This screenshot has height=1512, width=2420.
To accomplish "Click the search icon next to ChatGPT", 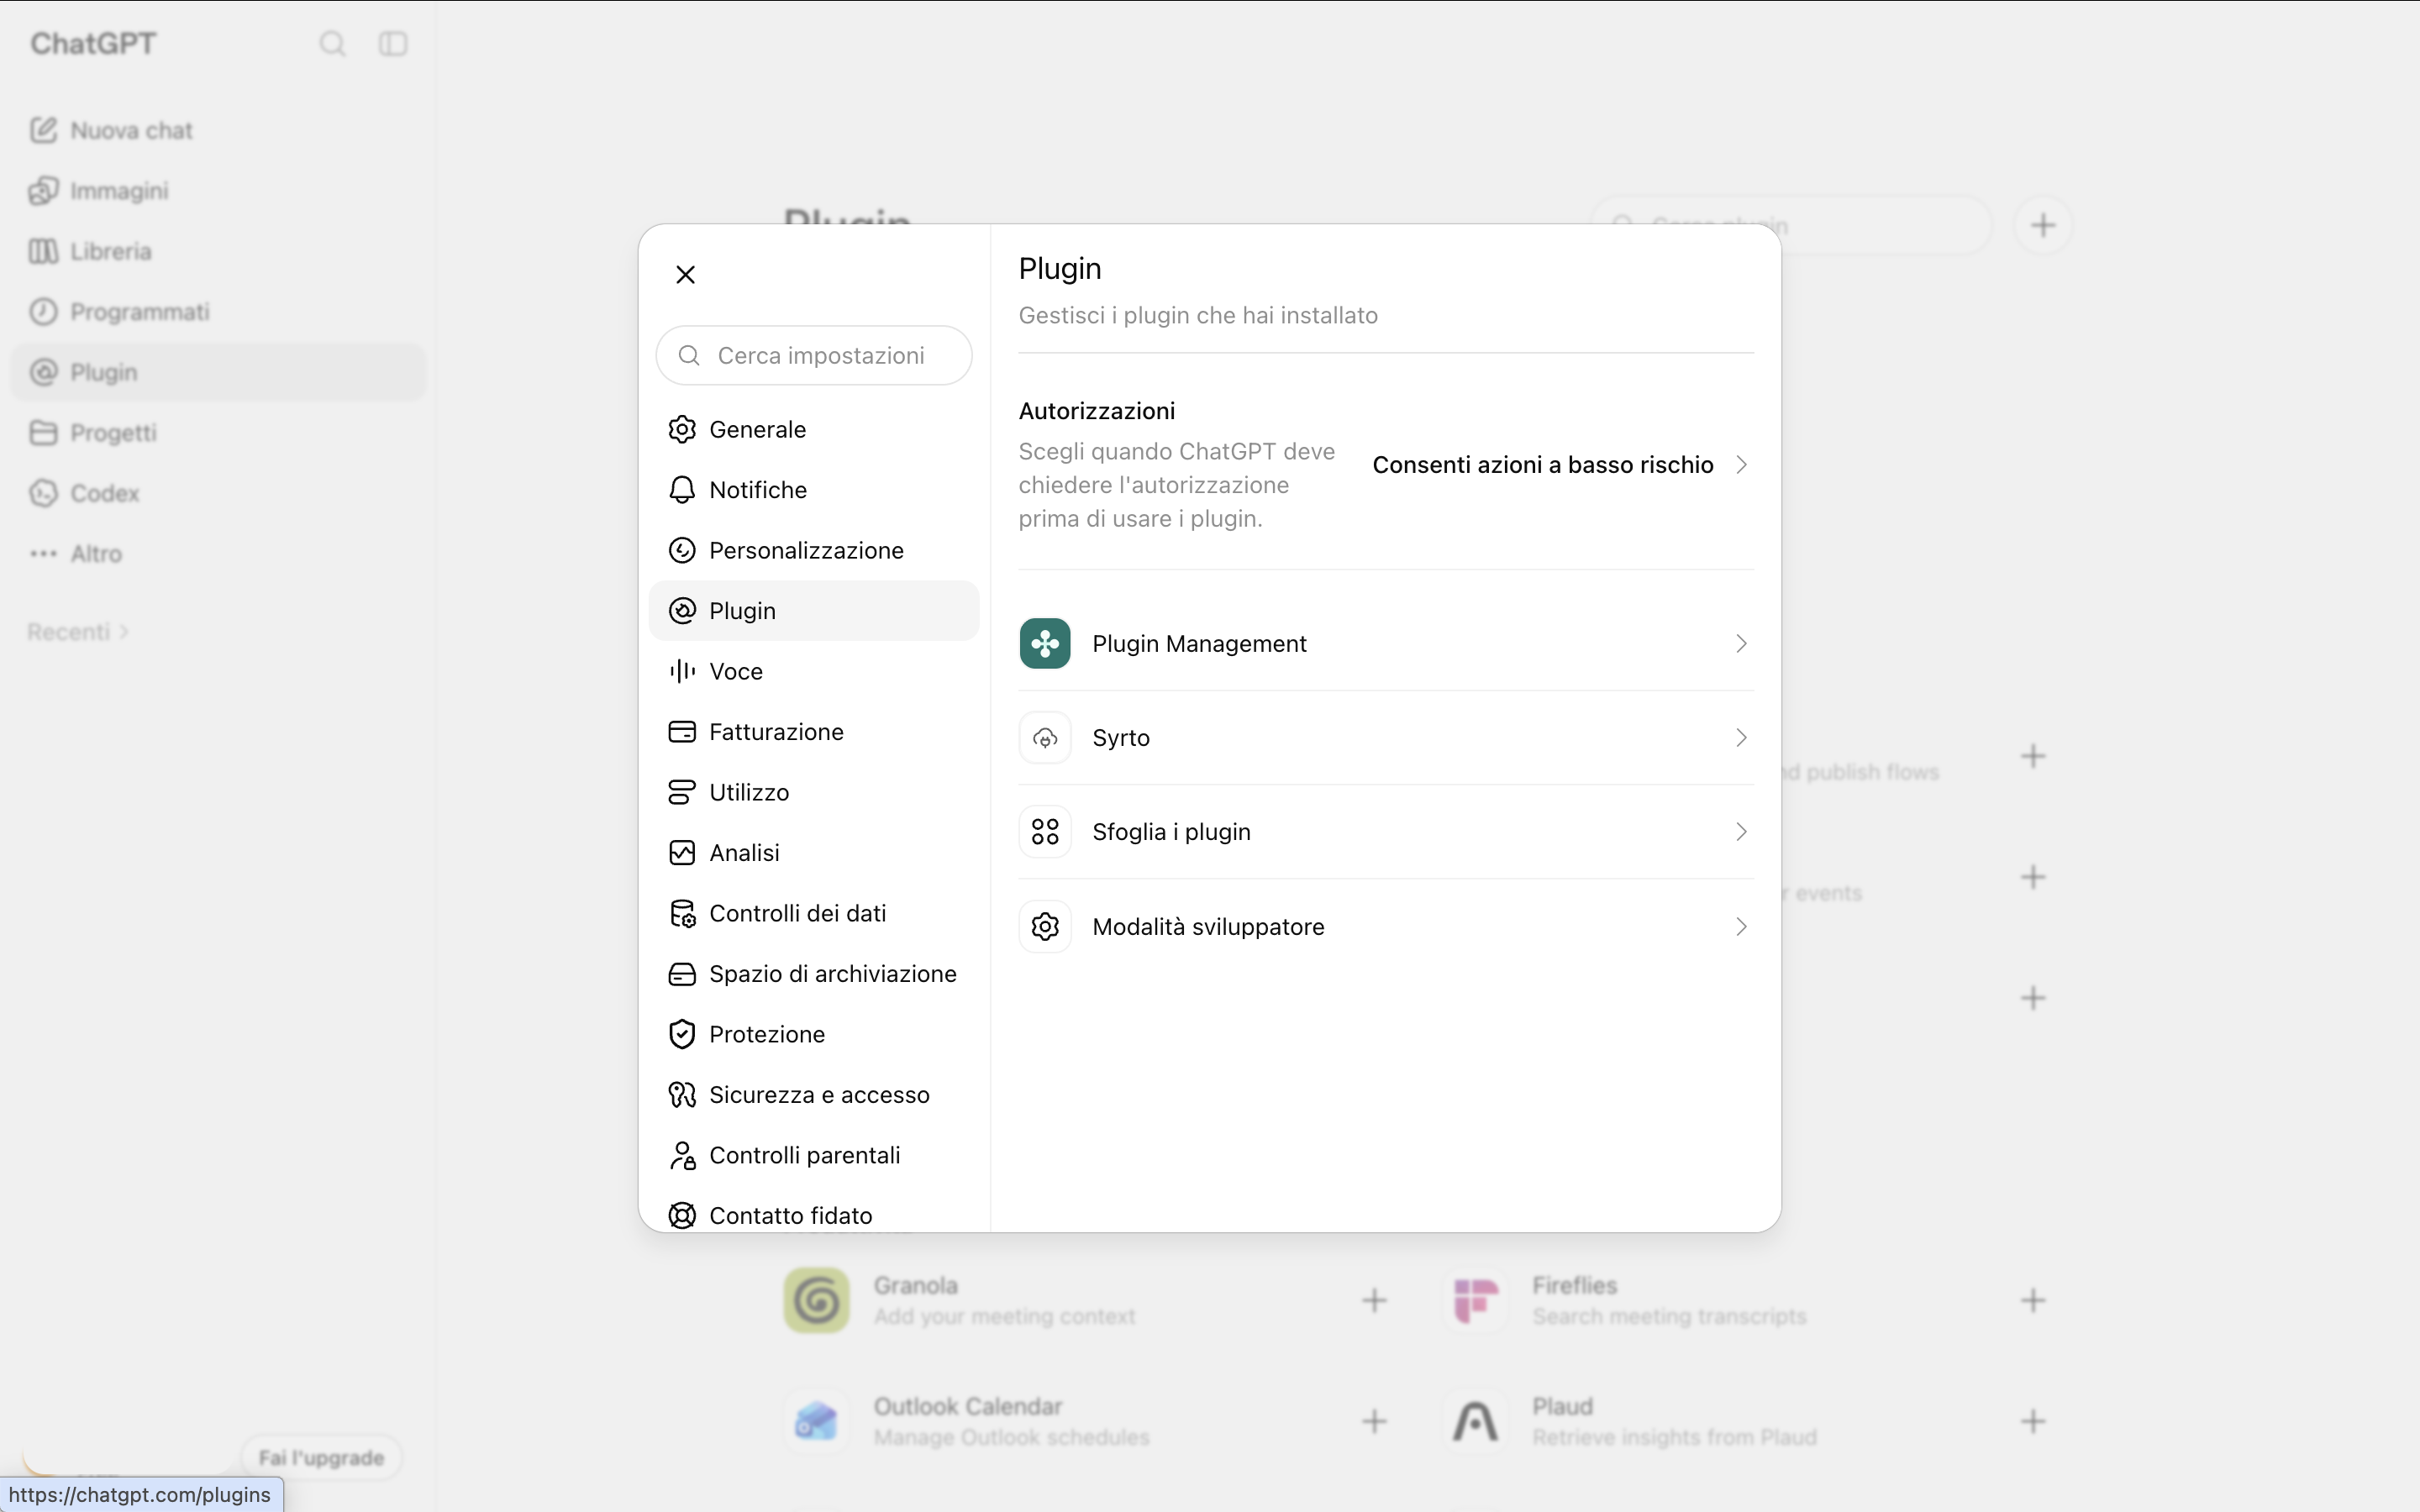I will [332, 44].
